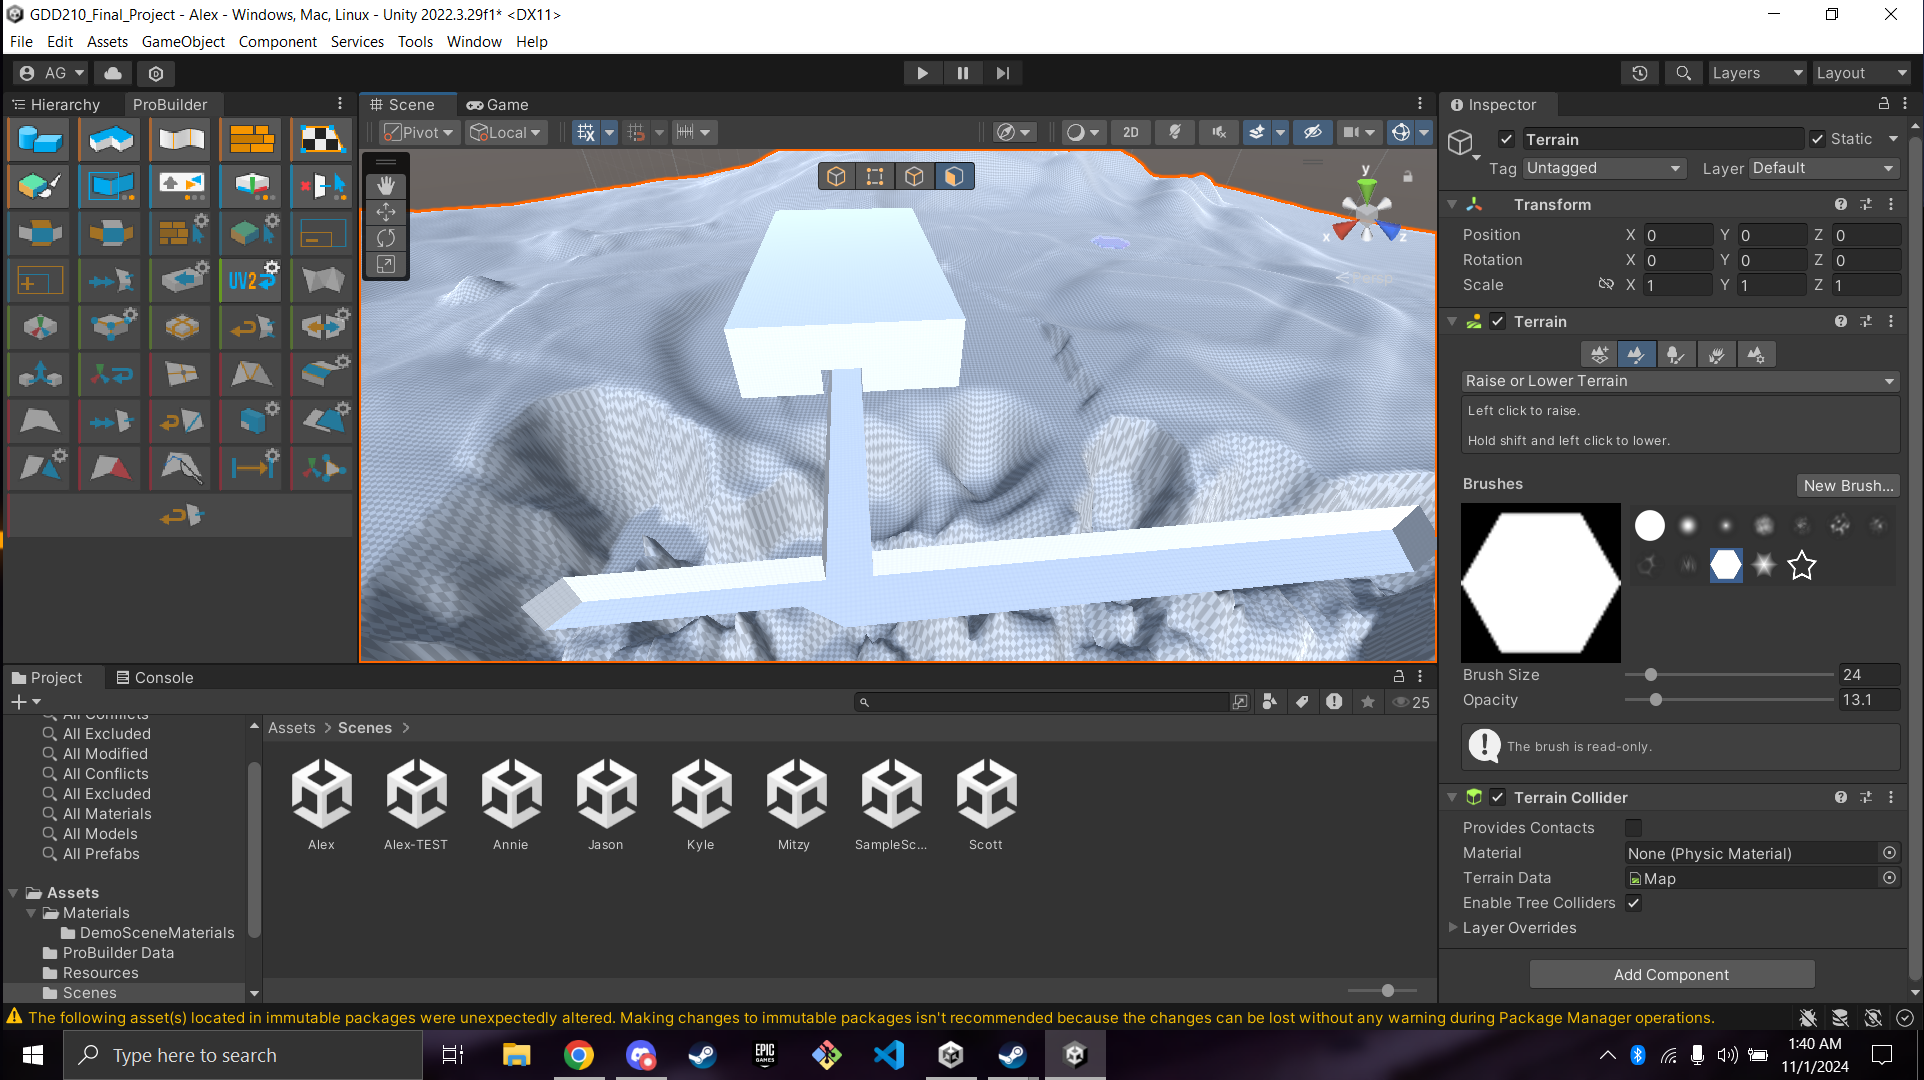The width and height of the screenshot is (1924, 1080).
Task: Toggle 2D view mode in Scene
Action: (x=1130, y=132)
